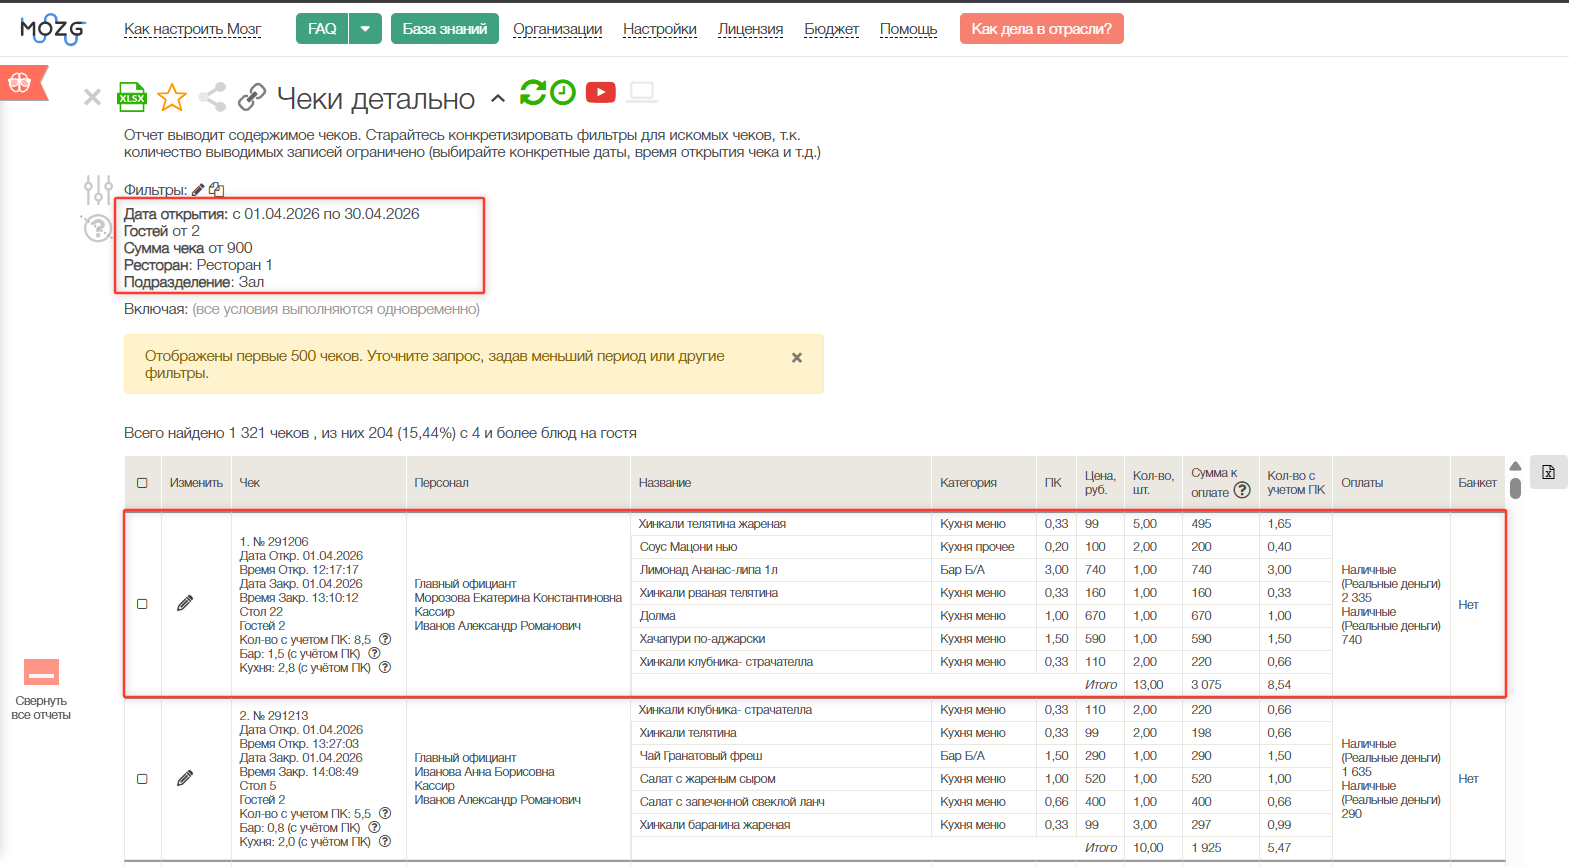Click Подразделение: Зал filter line
Image resolution: width=1569 pixels, height=867 pixels.
click(x=194, y=282)
